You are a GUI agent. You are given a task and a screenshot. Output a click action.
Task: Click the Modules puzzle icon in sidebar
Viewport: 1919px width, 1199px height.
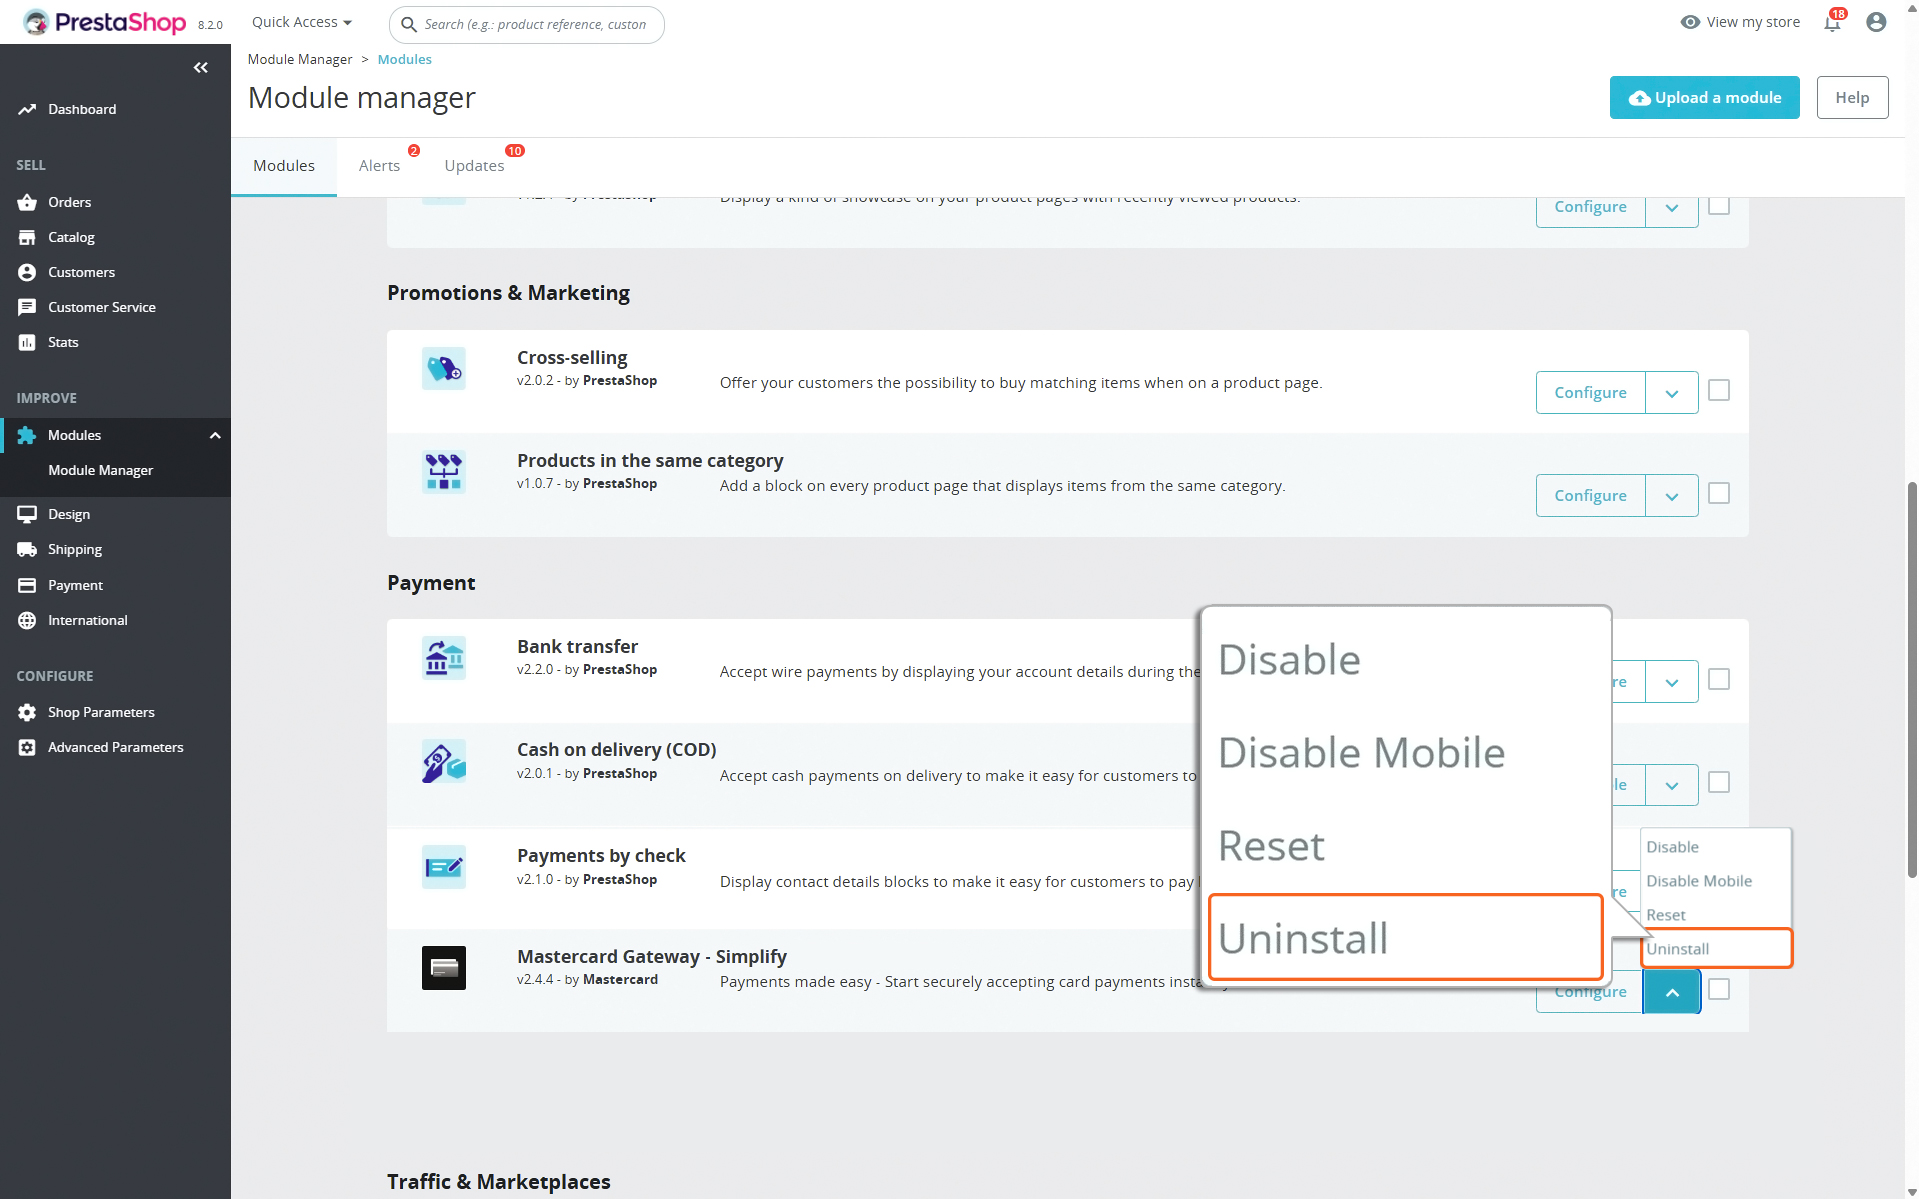27,435
